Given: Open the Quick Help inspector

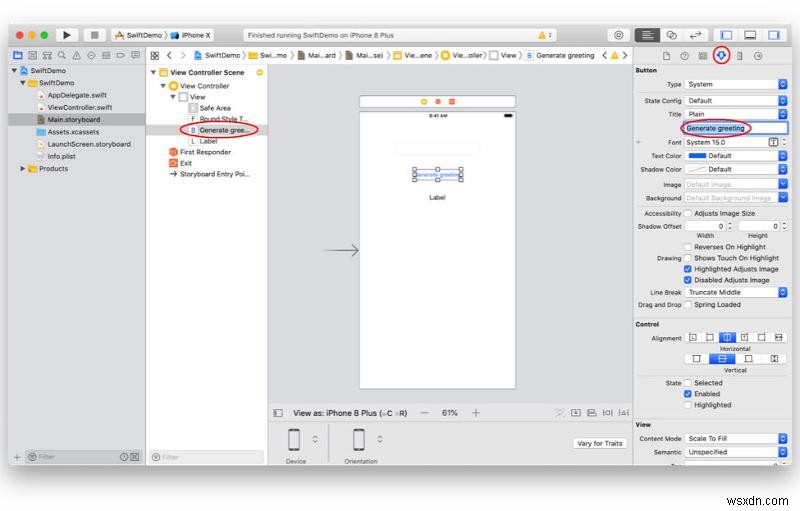Looking at the screenshot, I should point(685,56).
